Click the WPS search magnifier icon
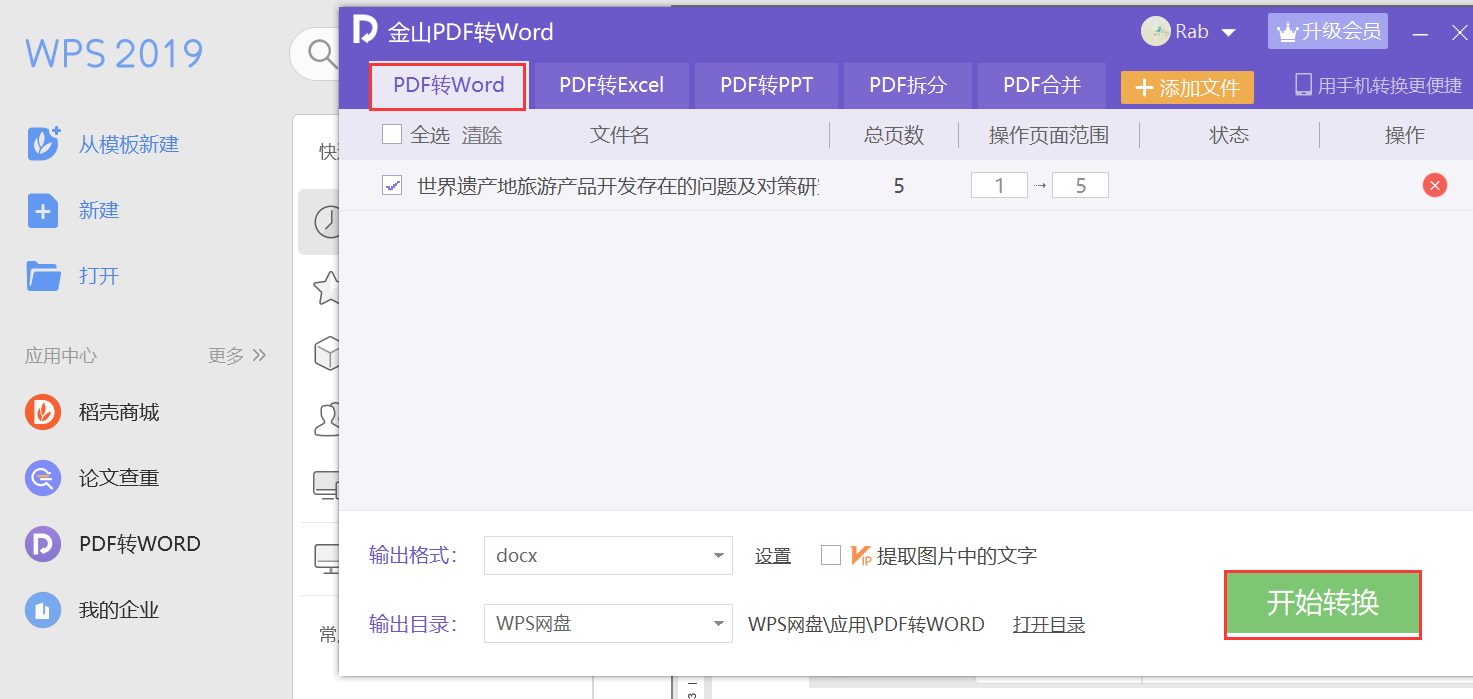The image size is (1473, 699). [x=321, y=53]
